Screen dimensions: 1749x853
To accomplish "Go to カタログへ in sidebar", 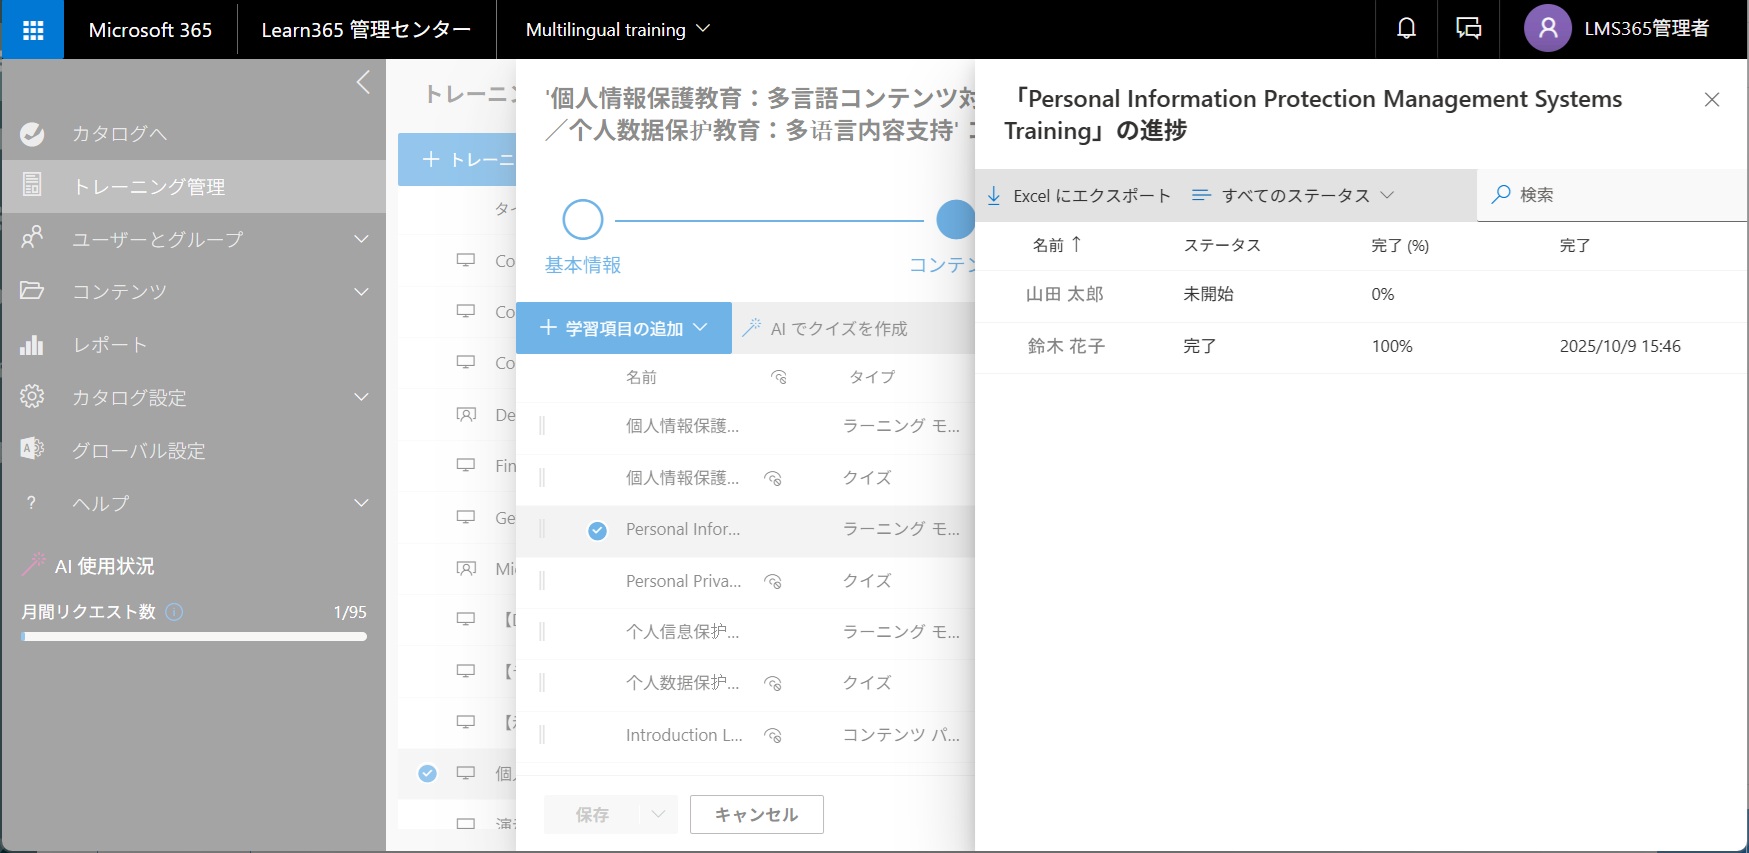I will (x=120, y=133).
